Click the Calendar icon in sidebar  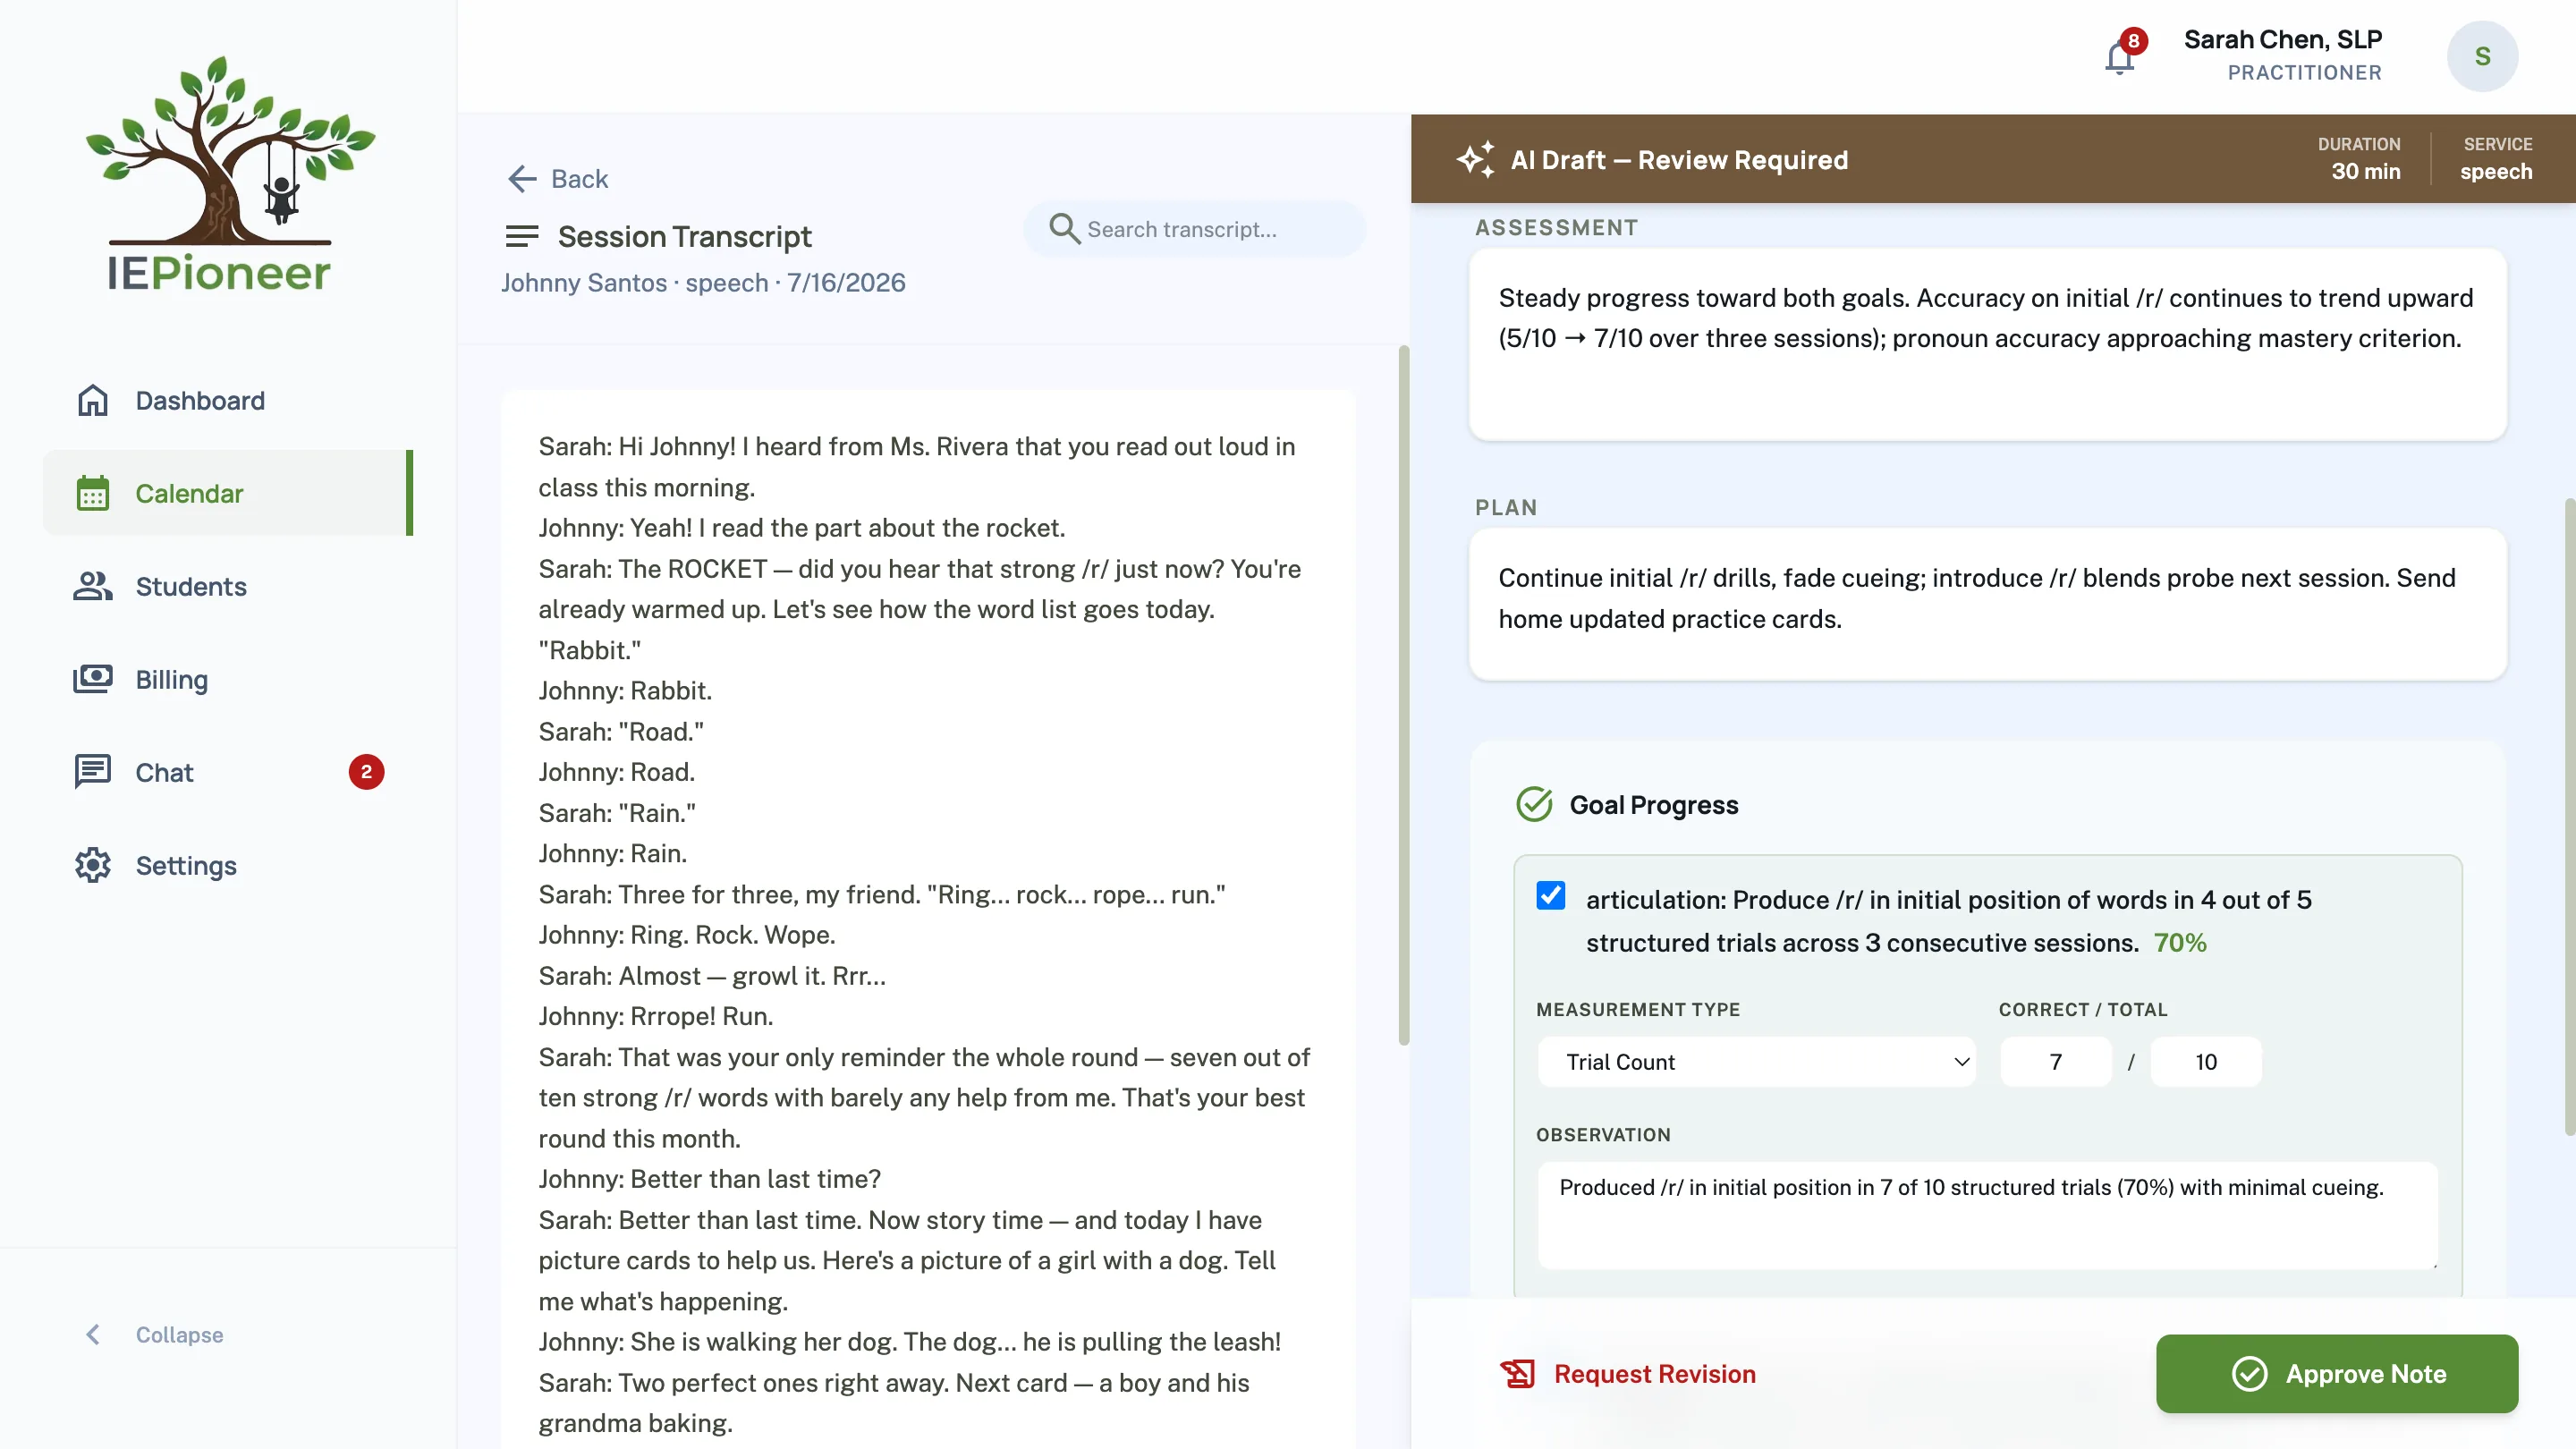pyautogui.click(x=93, y=493)
